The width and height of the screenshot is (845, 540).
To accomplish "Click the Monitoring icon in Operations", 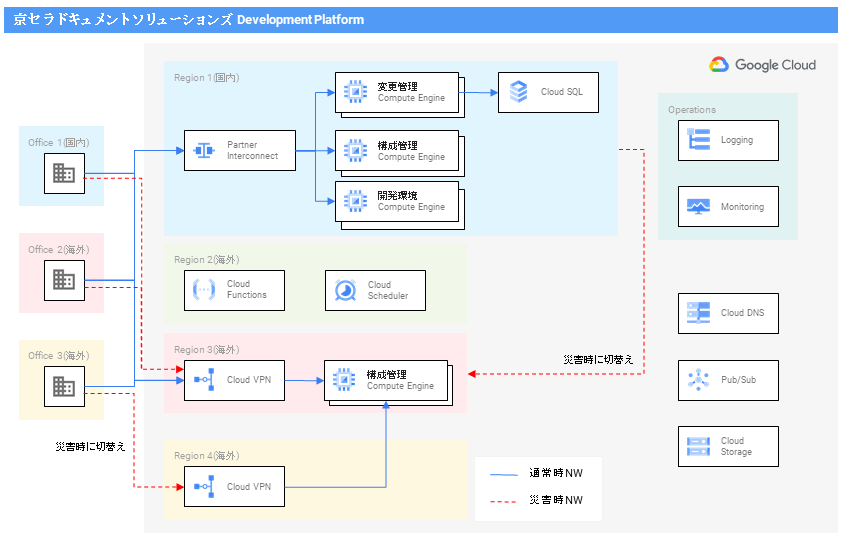I will [698, 207].
